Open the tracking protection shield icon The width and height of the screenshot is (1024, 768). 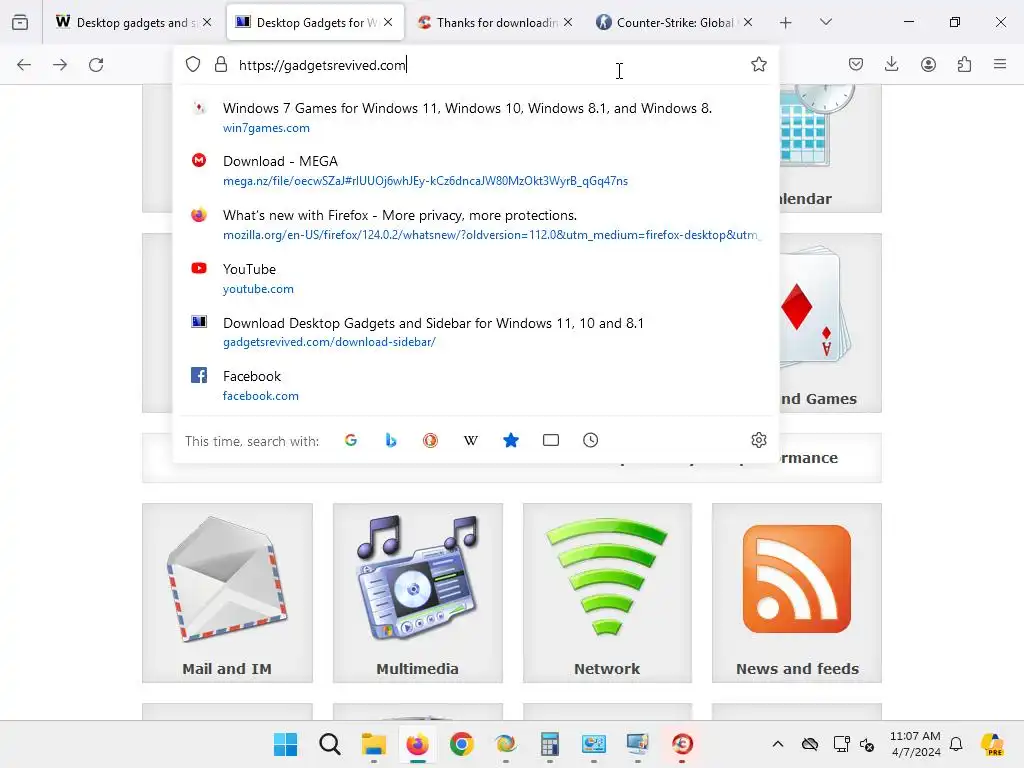(x=193, y=65)
